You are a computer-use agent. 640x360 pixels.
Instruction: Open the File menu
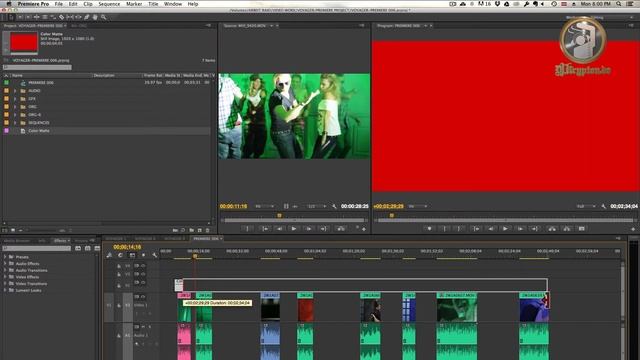pos(59,4)
